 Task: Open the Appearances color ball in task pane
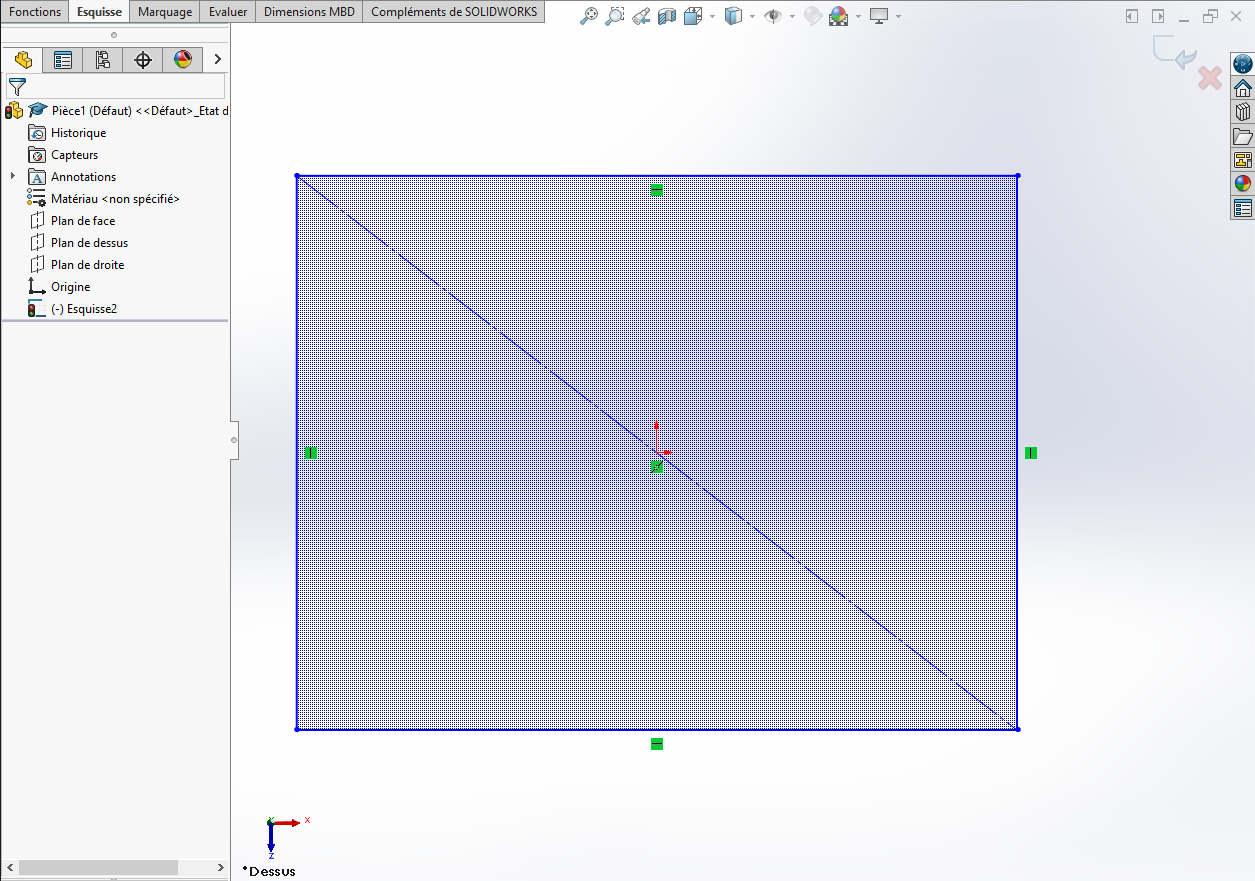pos(1242,184)
